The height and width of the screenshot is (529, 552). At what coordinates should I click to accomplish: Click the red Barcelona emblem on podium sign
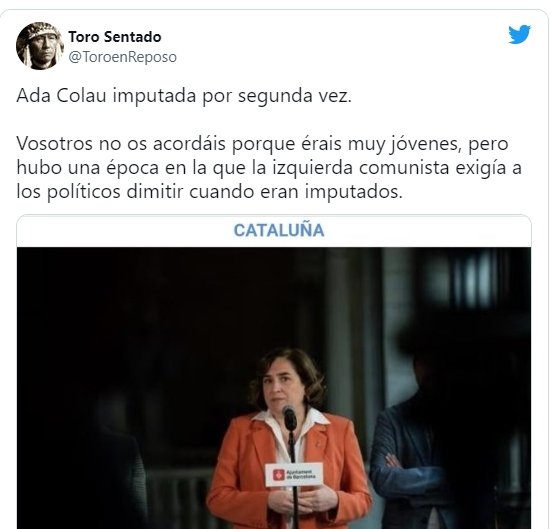pos(278,475)
